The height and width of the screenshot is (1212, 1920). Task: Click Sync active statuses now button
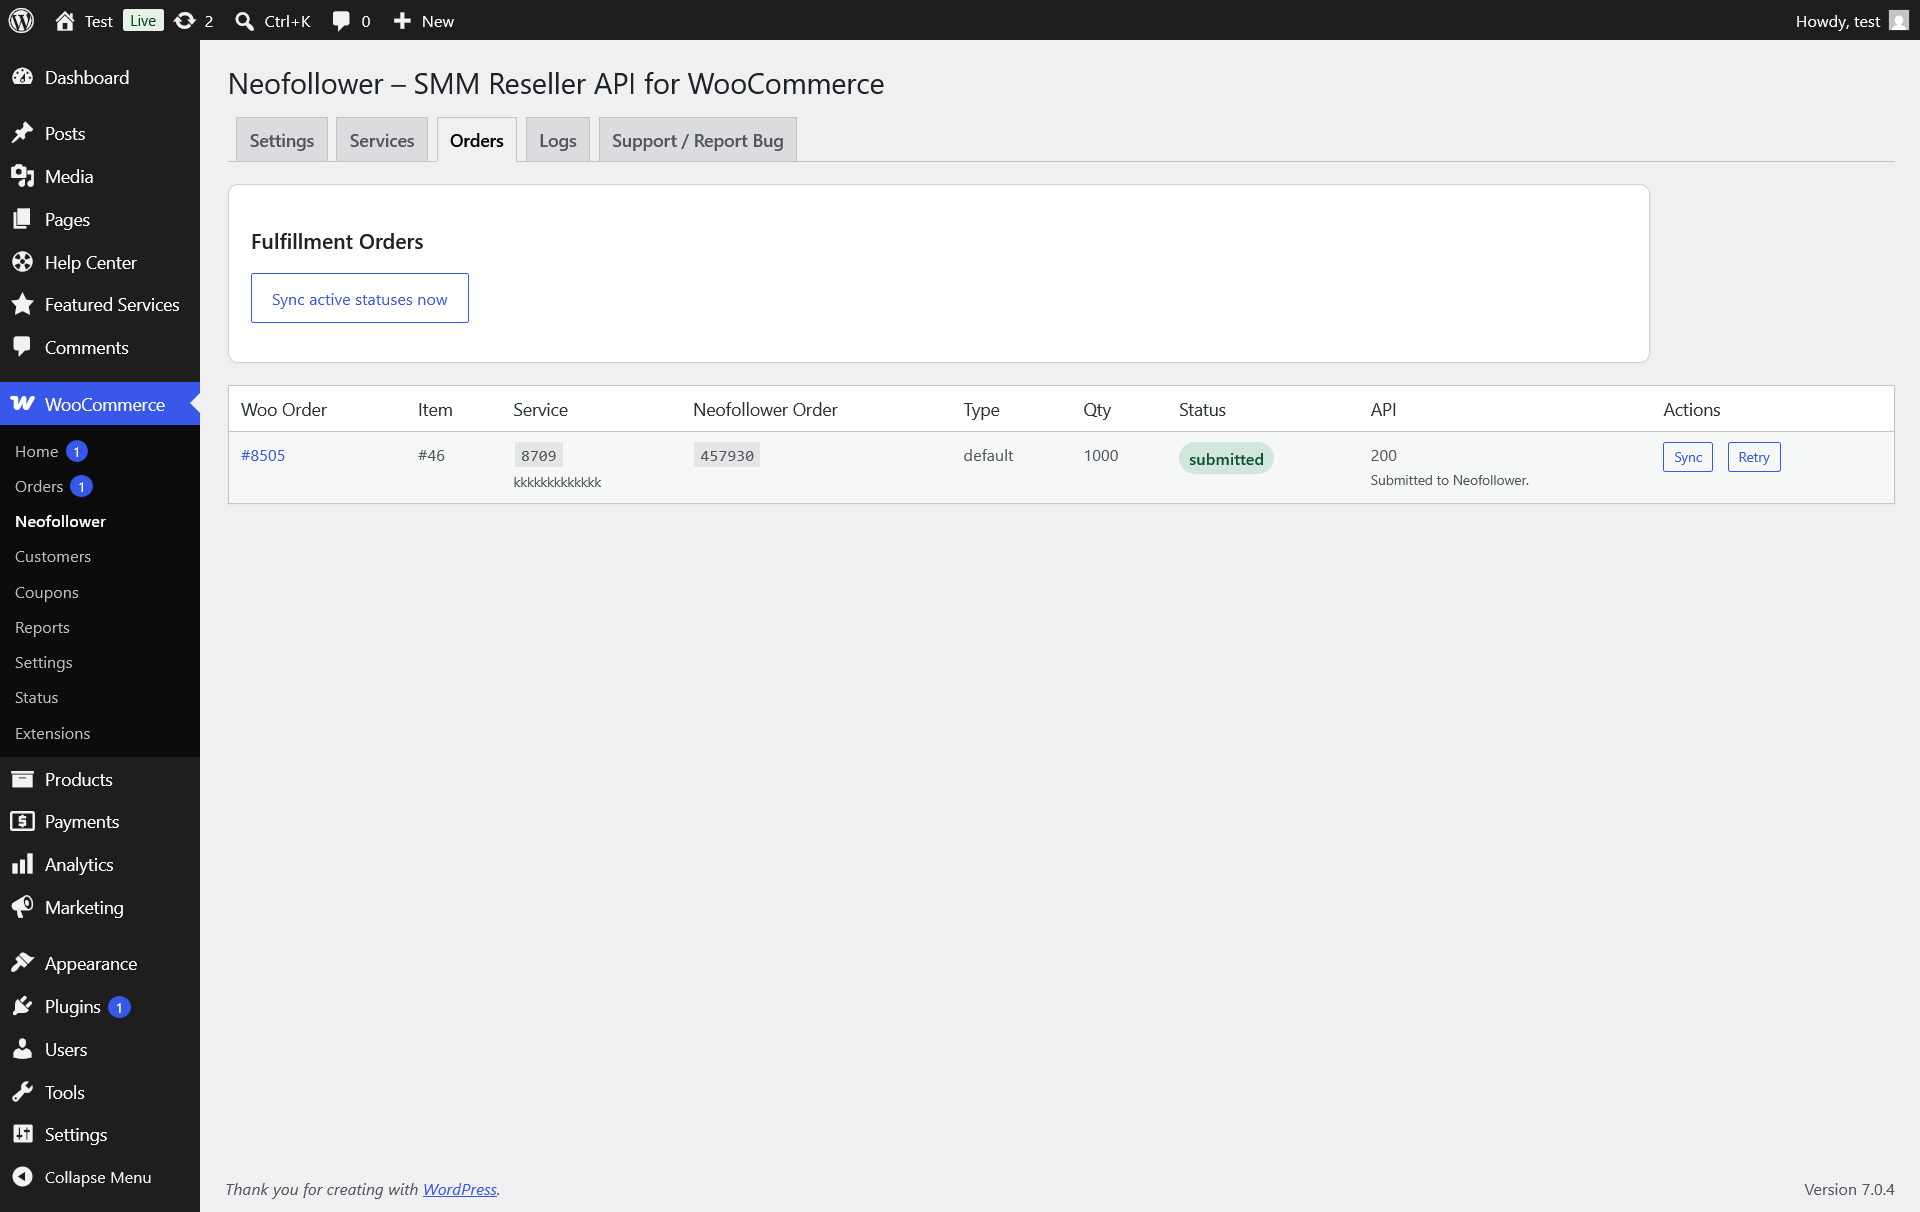click(360, 298)
